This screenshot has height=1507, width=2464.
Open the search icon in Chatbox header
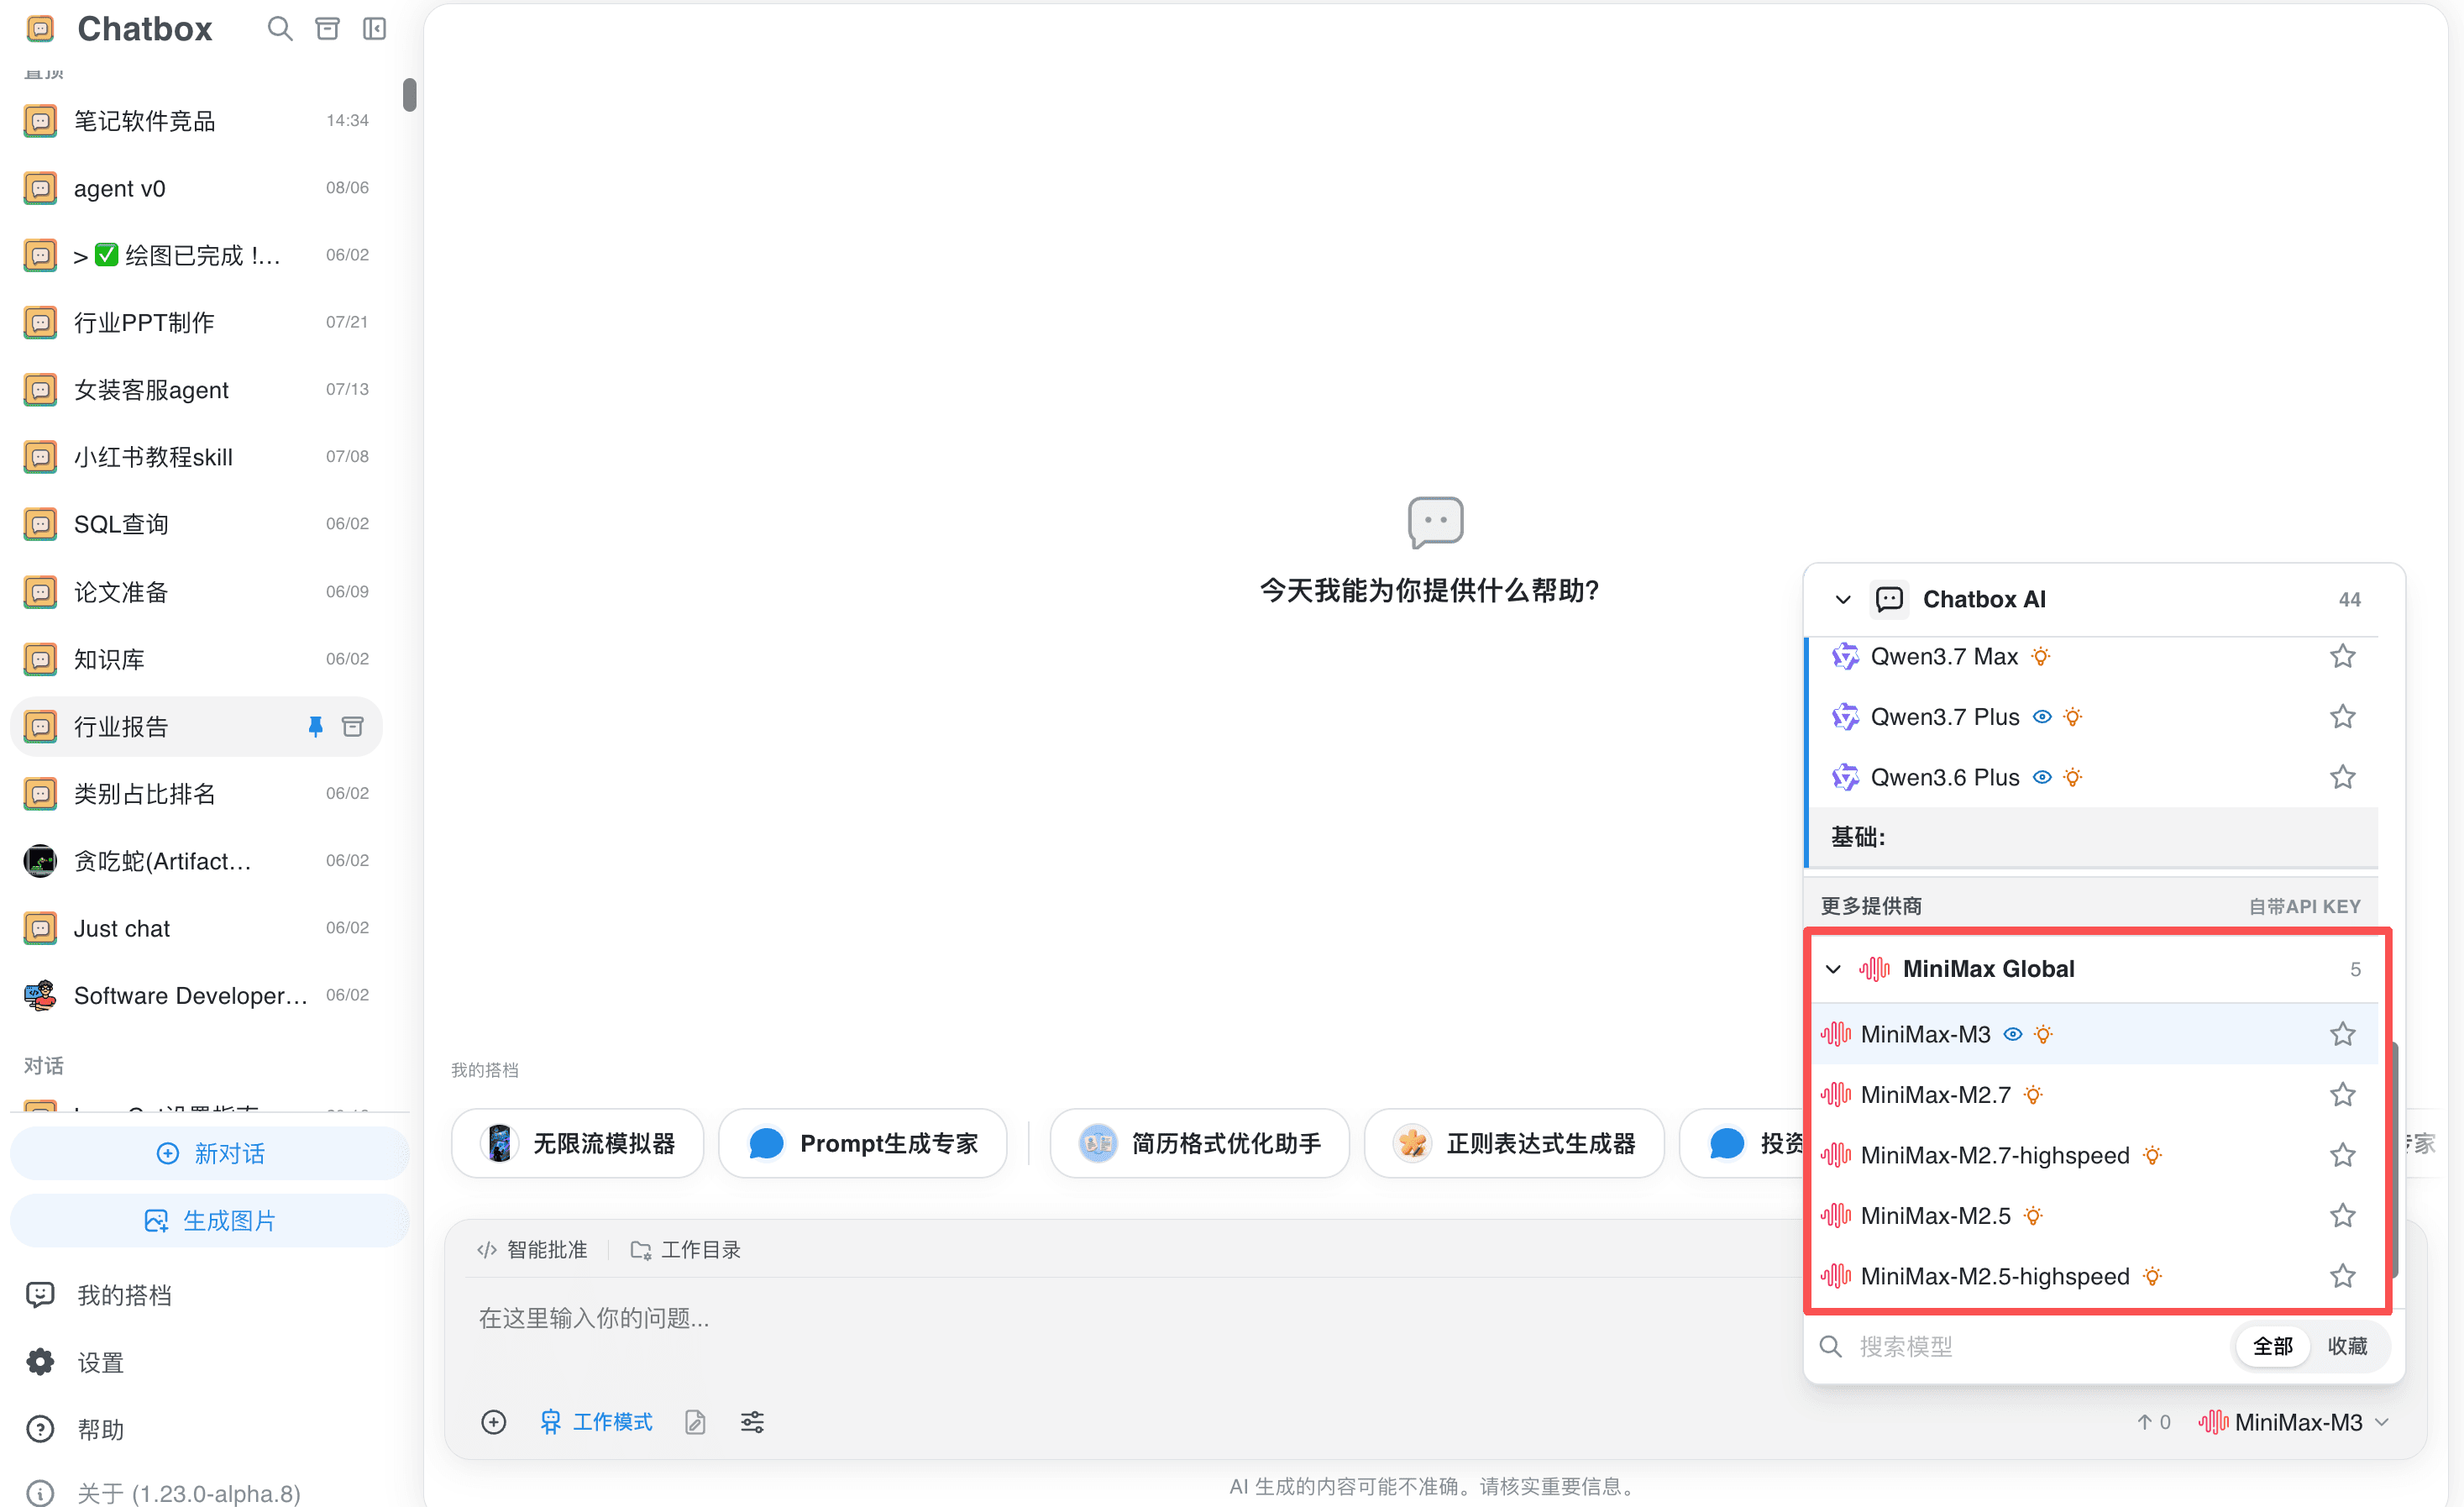tap(280, 29)
